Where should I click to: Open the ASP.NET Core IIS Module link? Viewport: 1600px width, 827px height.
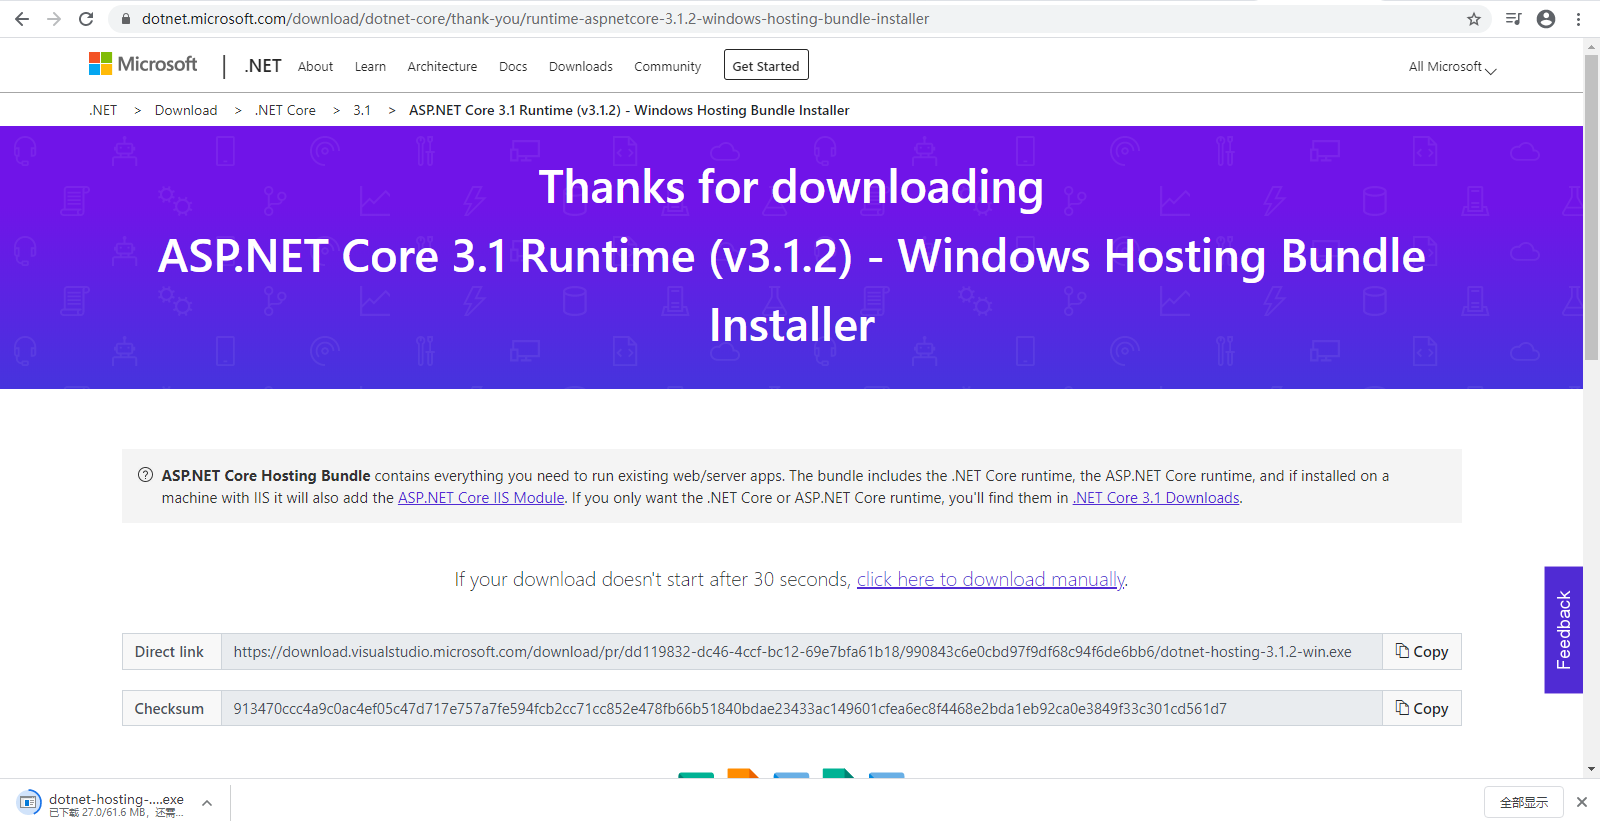[481, 498]
